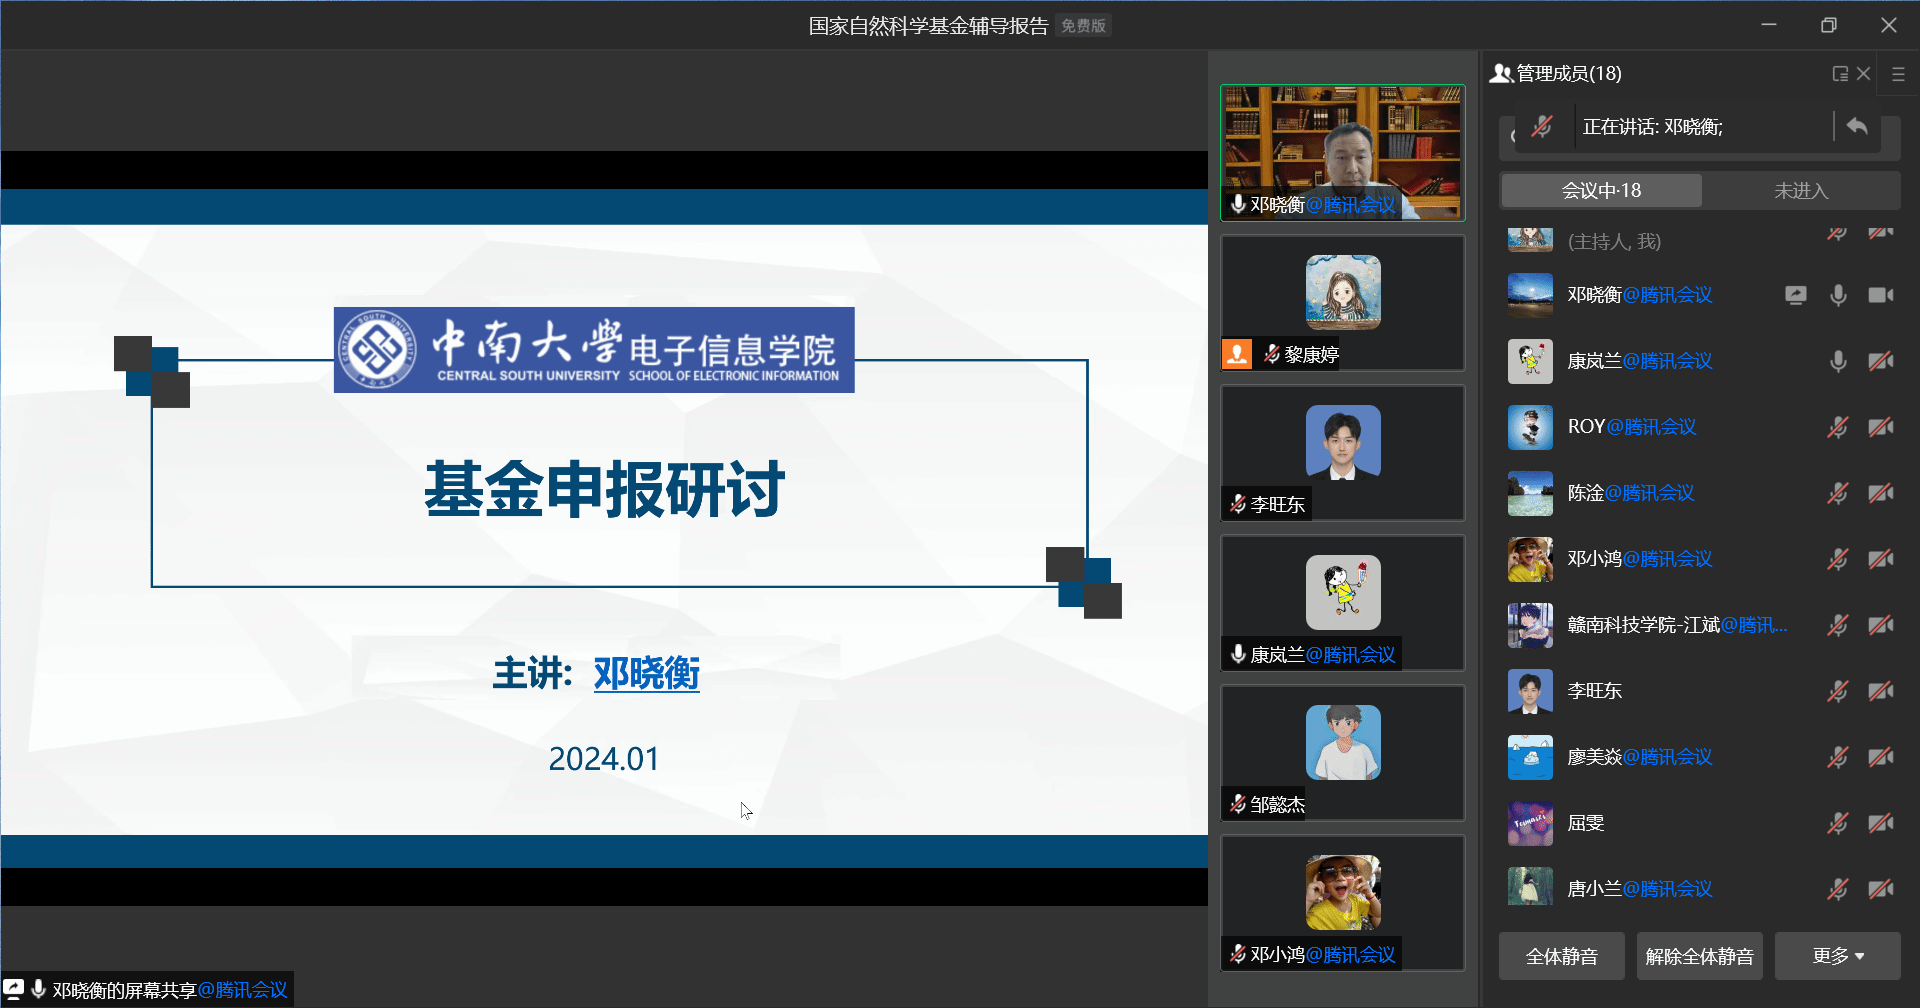Click screen share icon in bottom-left status
Viewport: 1920px width, 1008px height.
(x=14, y=989)
